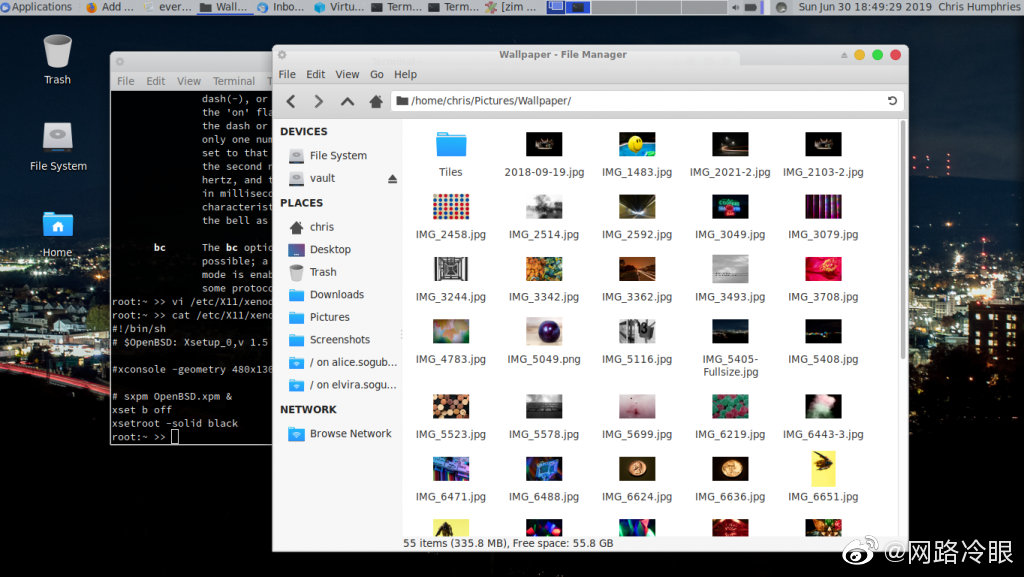Click Browse Network in the sidebar
This screenshot has width=1024, height=577.
350,434
